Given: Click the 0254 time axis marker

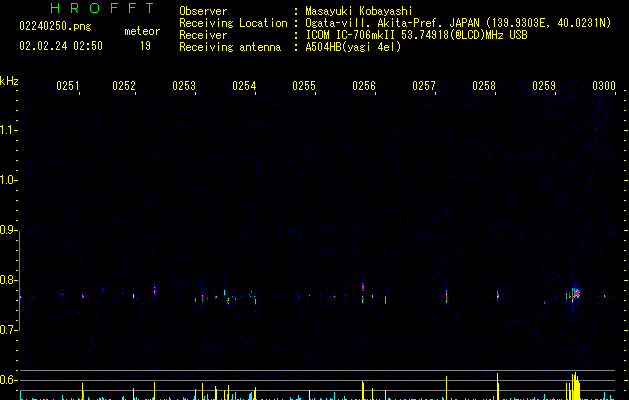Looking at the screenshot, I should tap(244, 86).
